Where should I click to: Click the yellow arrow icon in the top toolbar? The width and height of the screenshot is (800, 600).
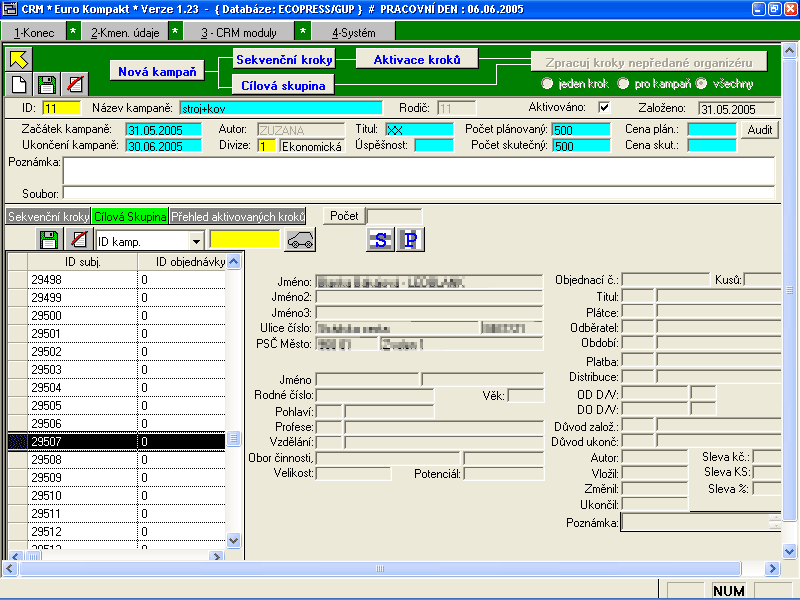coord(20,58)
